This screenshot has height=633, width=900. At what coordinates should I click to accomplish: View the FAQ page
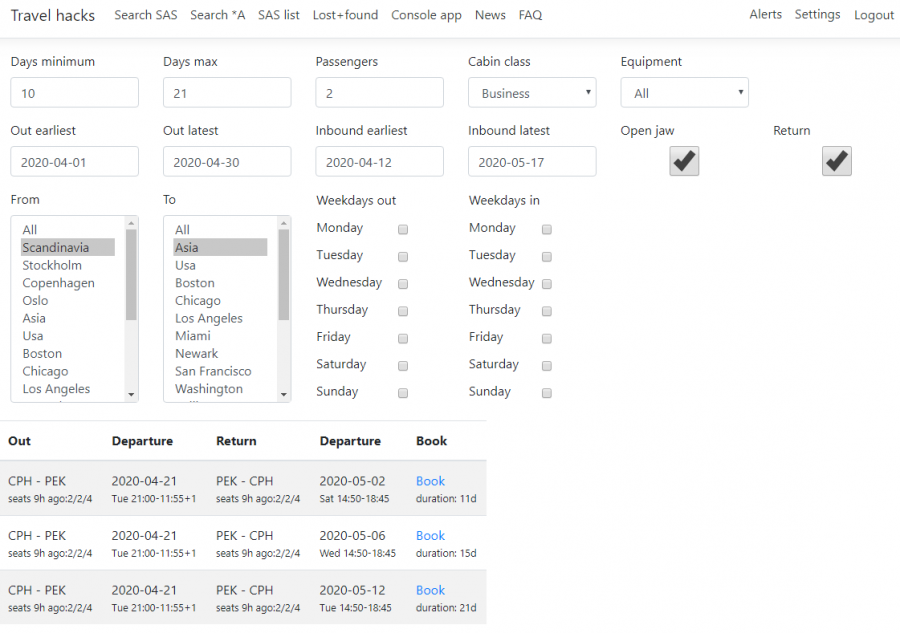530,15
